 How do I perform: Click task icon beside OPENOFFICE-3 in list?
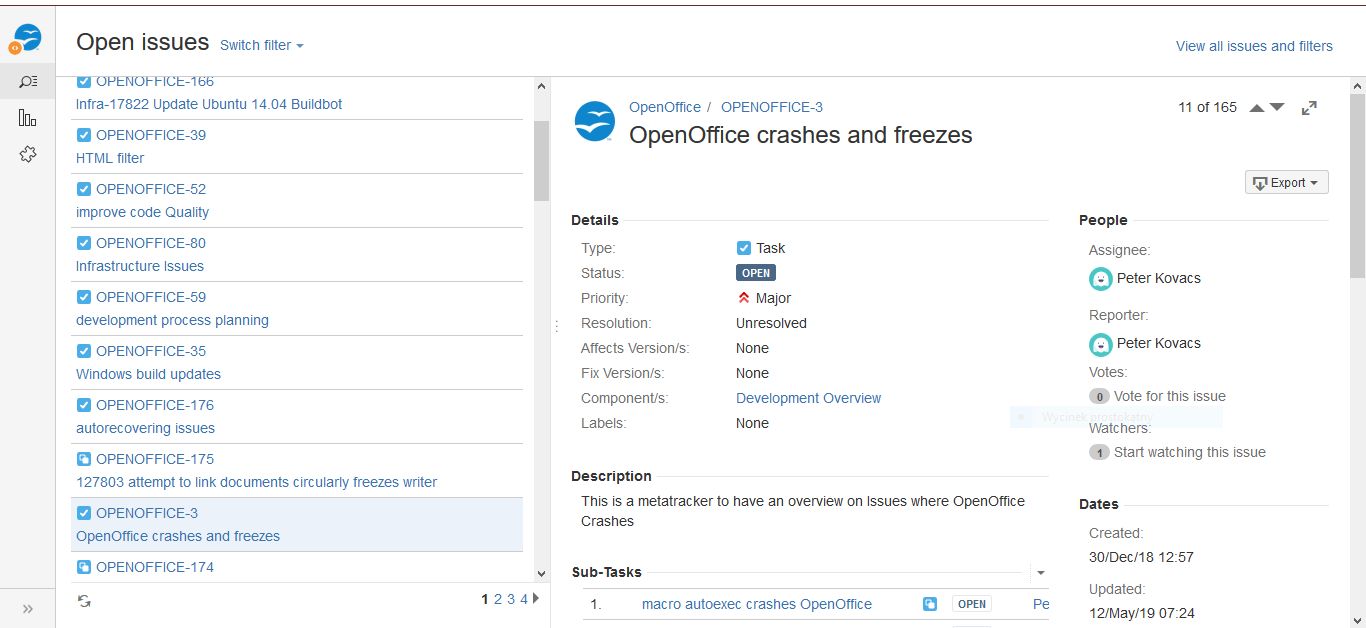84,513
